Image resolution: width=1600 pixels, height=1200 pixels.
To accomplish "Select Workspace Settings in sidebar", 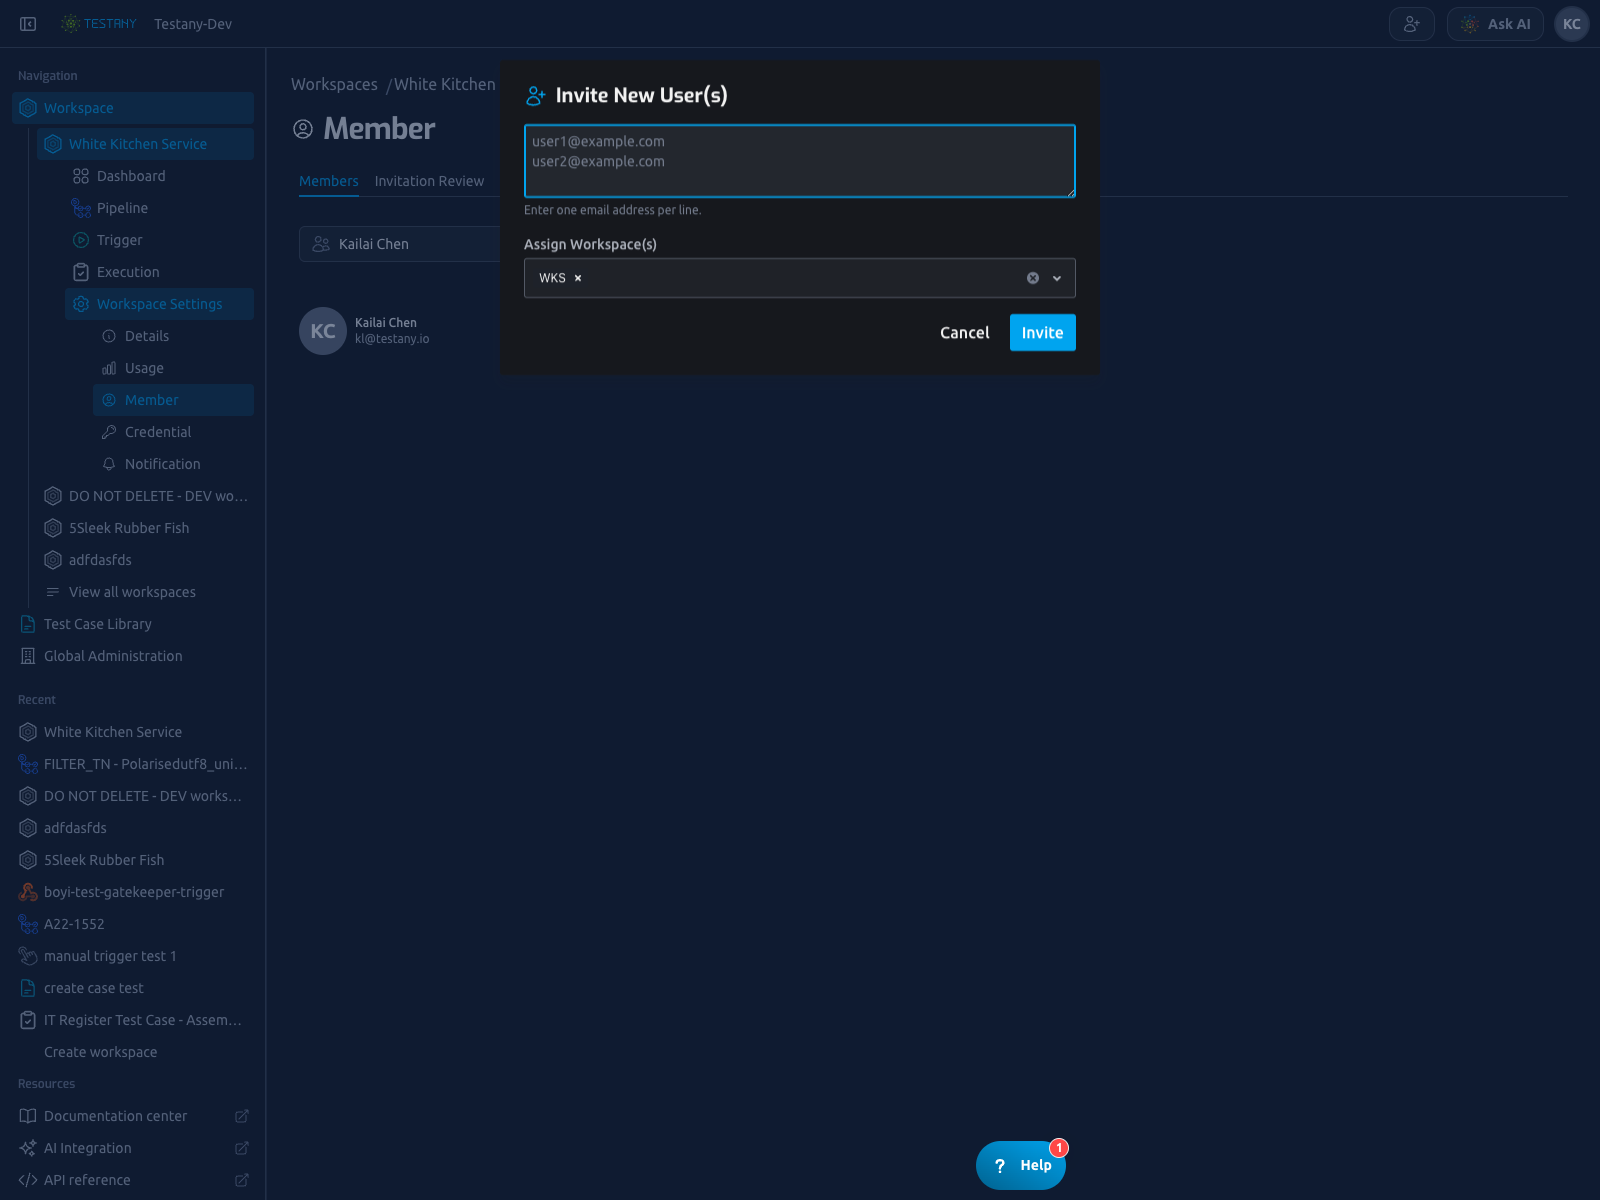I will click(159, 304).
